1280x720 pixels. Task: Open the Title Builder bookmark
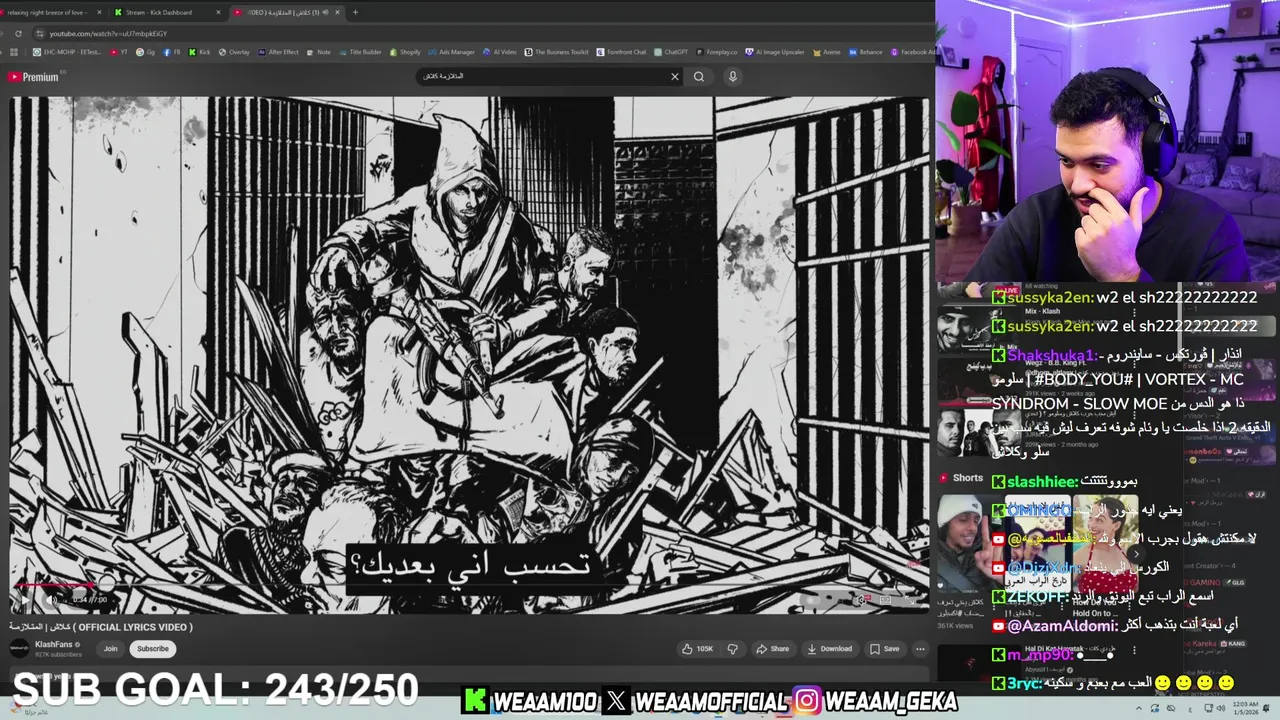(x=361, y=52)
